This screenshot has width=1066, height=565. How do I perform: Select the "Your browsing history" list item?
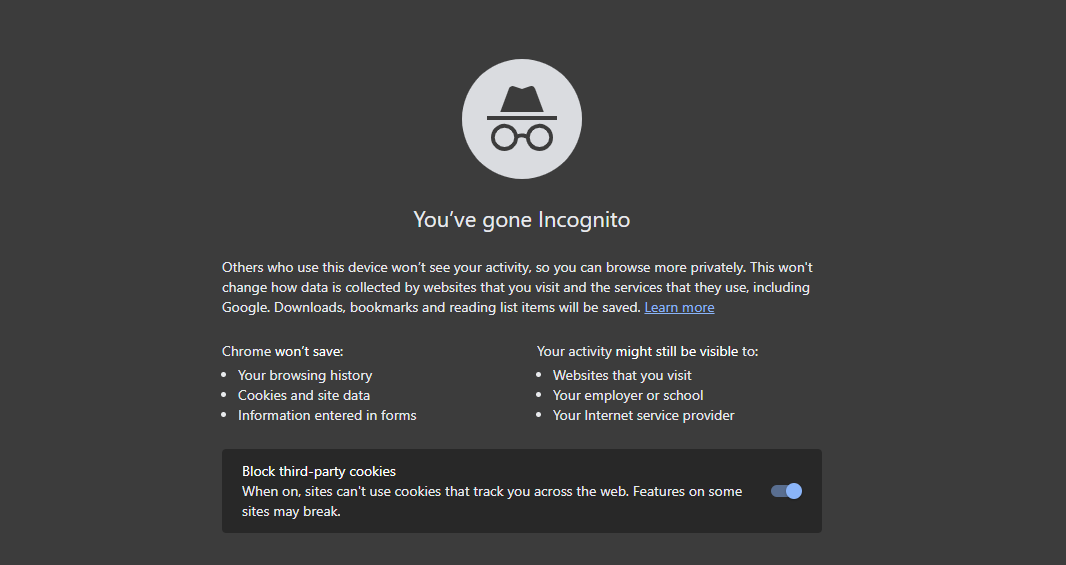pos(305,375)
